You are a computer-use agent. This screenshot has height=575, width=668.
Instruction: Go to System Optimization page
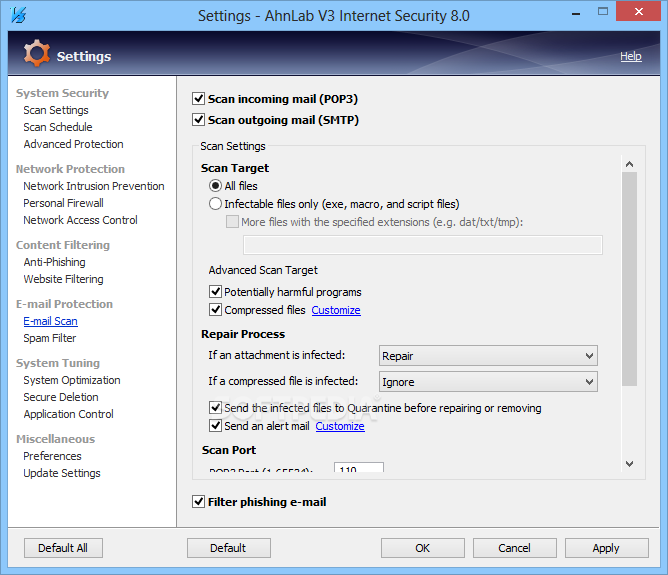[x=72, y=380]
